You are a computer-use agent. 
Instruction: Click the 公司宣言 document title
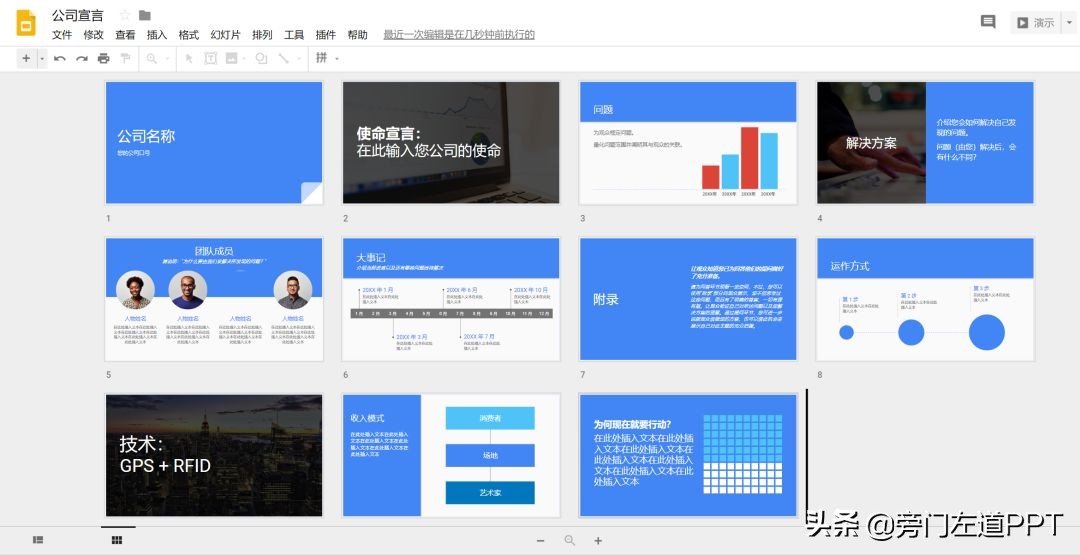click(78, 15)
